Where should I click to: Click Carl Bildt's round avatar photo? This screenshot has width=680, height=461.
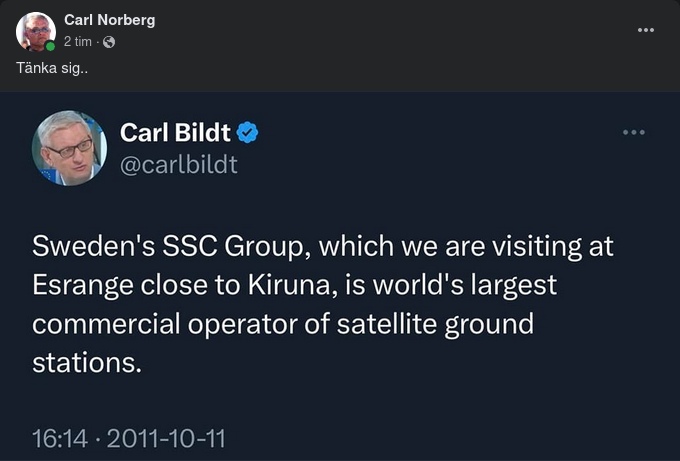69,148
